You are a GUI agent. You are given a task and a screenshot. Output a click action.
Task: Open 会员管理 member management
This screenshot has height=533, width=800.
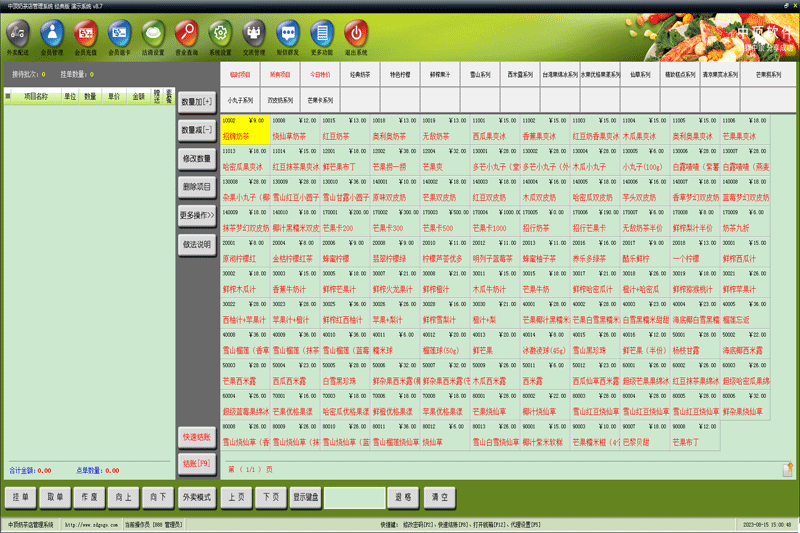click(x=52, y=37)
